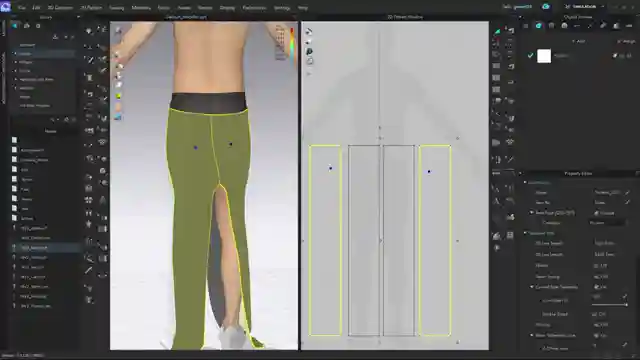The height and width of the screenshot is (360, 640).
Task: Click the leftmost Object Browser tab icon
Action: (526, 26)
